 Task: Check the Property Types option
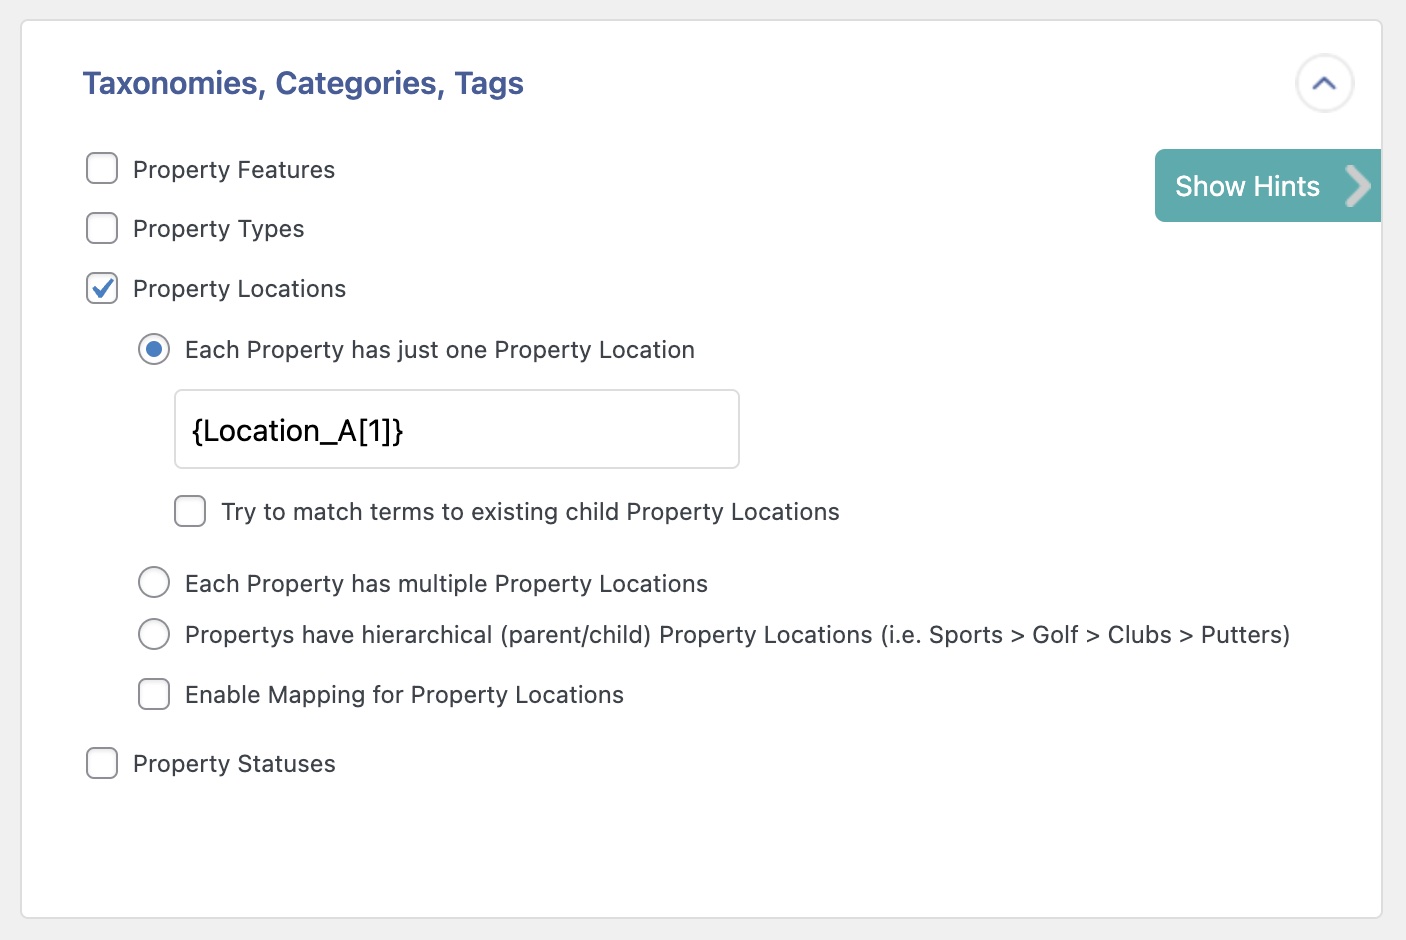[x=102, y=228]
